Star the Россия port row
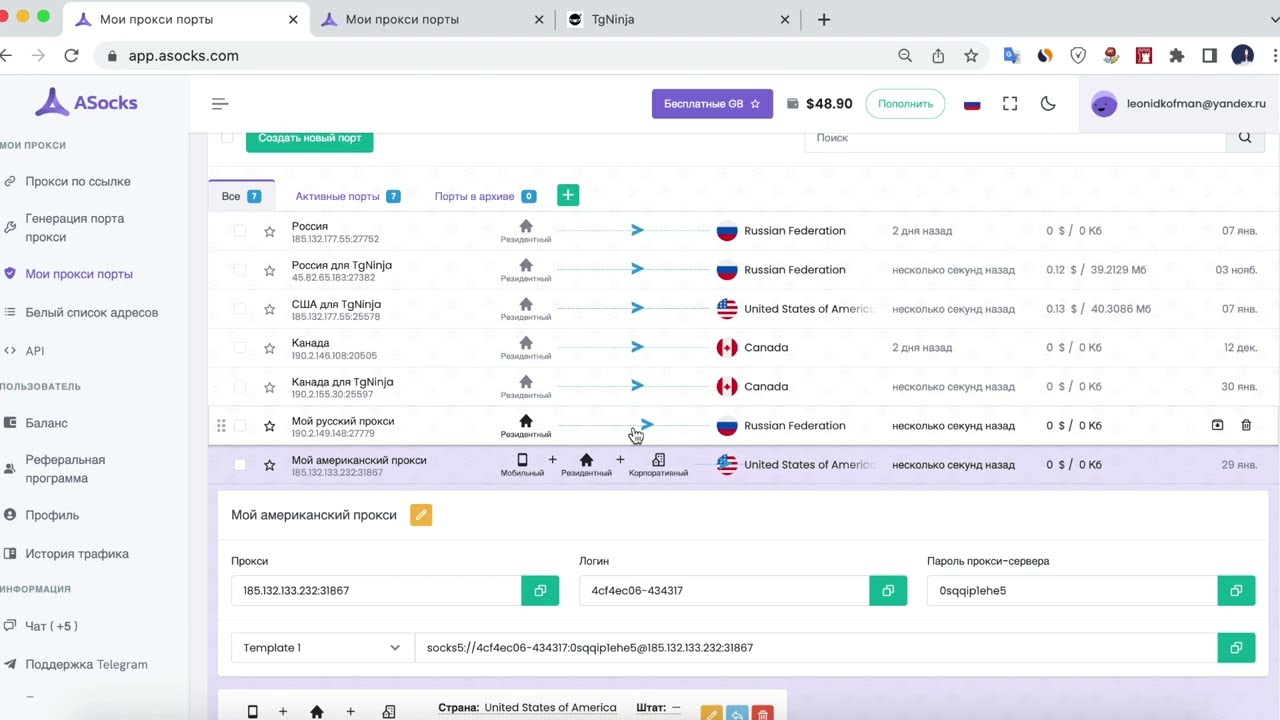 click(x=269, y=231)
